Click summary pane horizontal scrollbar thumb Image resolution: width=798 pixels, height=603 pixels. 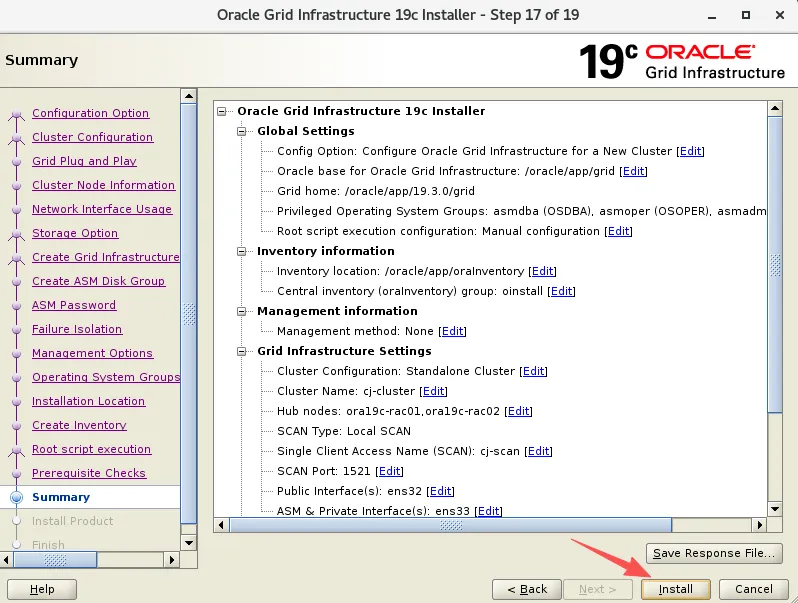tap(451, 525)
